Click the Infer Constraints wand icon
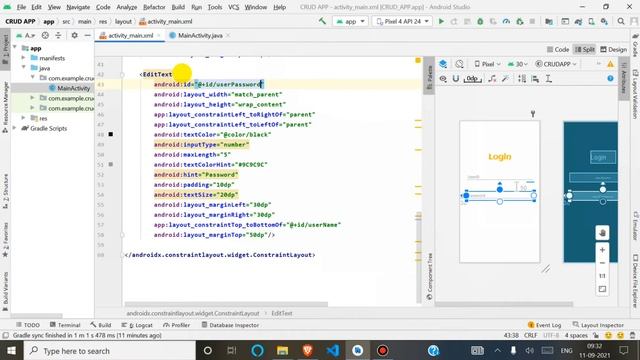Image resolution: width=640 pixels, height=360 pixels. click(x=505, y=78)
